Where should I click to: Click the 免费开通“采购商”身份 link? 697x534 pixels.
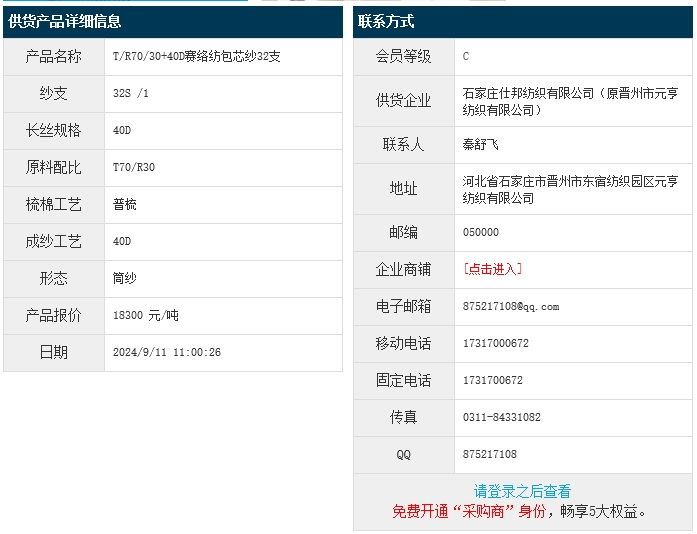click(469, 511)
